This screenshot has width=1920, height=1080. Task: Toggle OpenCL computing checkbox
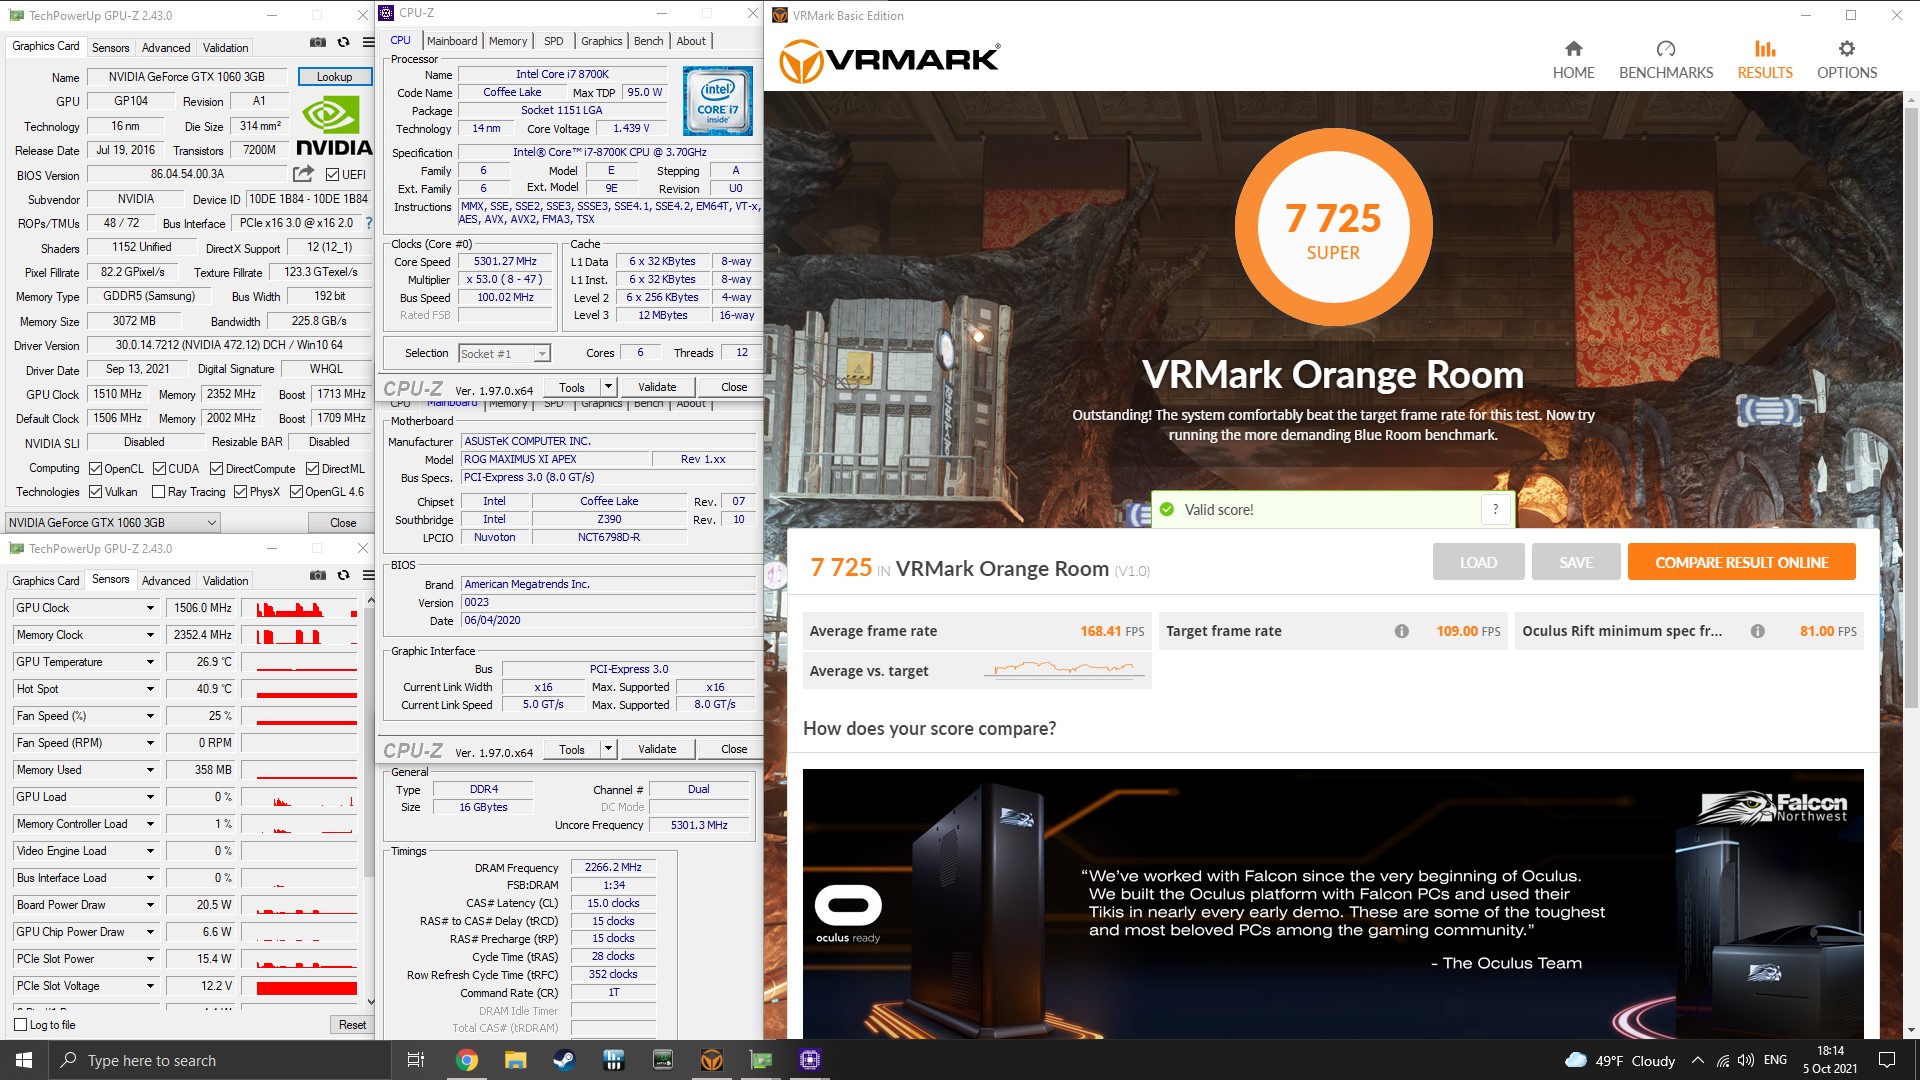pos(95,468)
